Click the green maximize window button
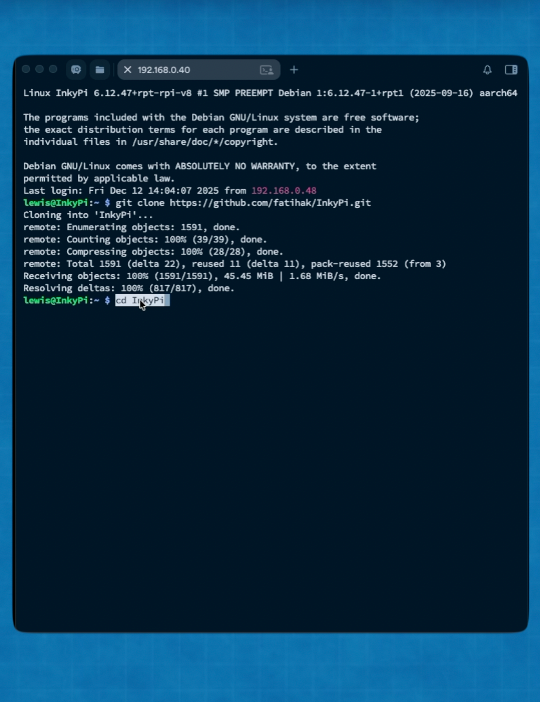 click(x=53, y=69)
